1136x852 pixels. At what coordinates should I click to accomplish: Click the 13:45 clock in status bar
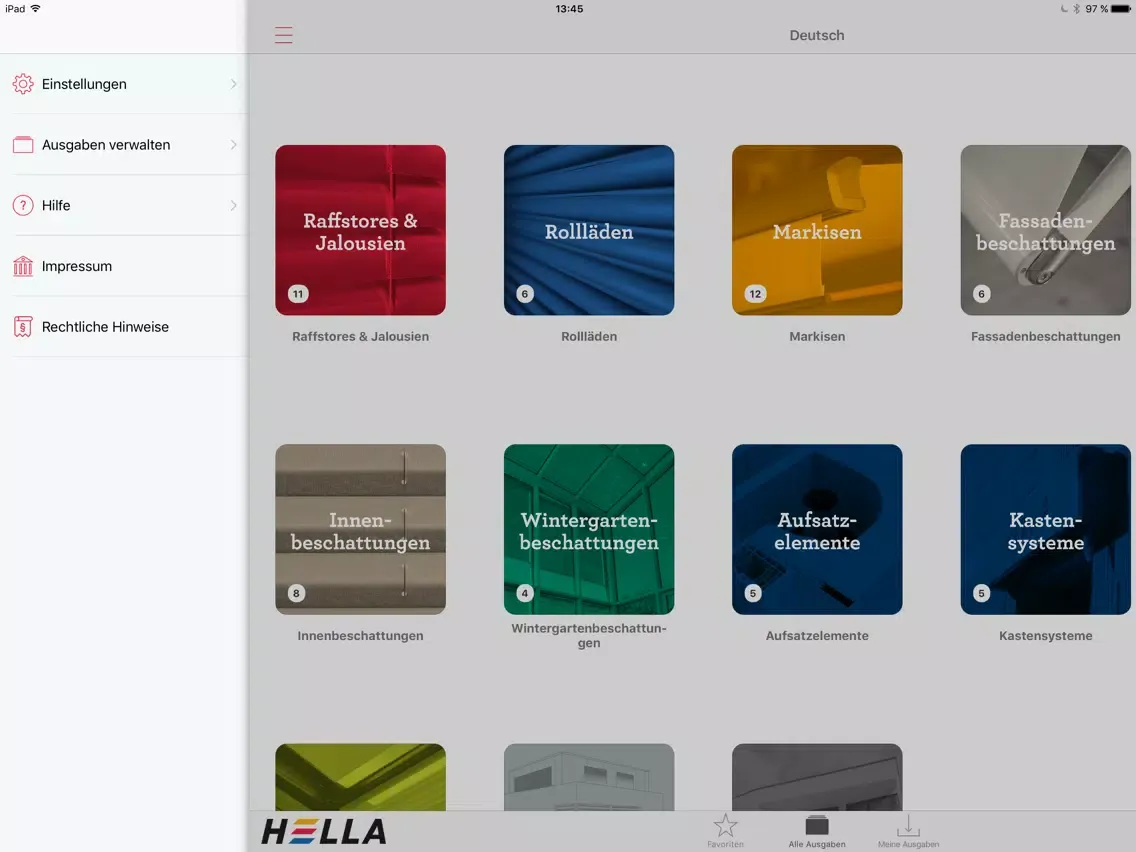[569, 9]
